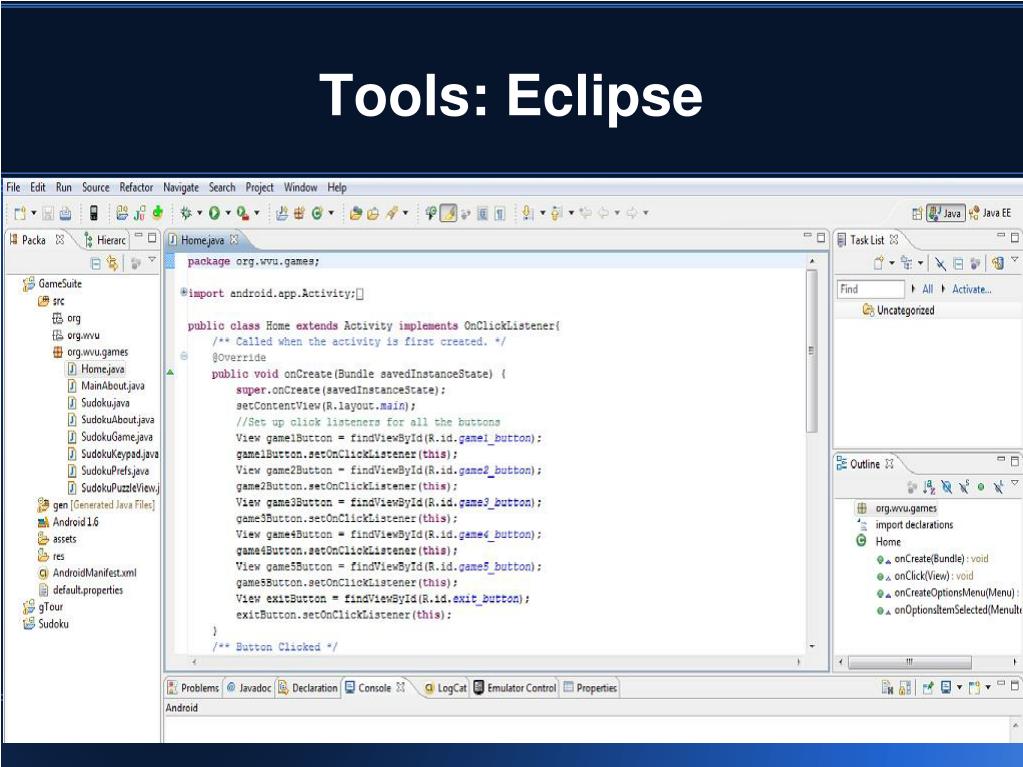
Task: Expand the folded import statements in editor
Action: coord(184,293)
